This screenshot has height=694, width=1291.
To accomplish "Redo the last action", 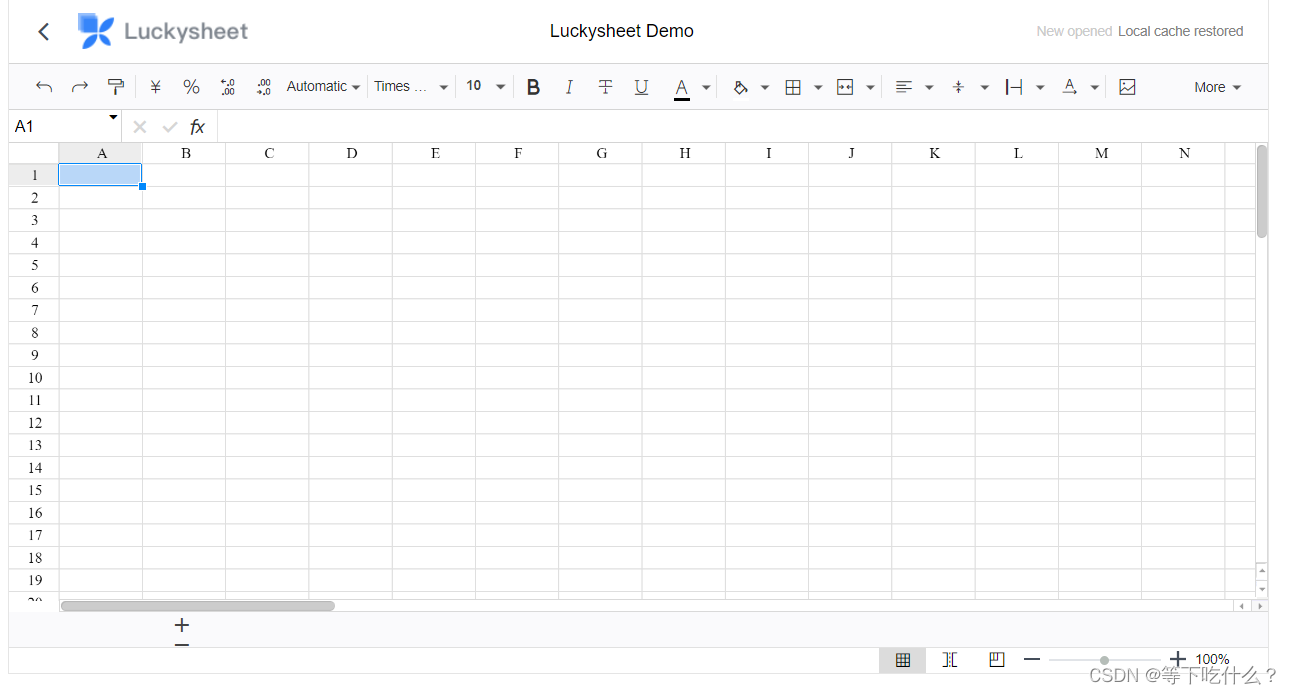I will [x=80, y=87].
